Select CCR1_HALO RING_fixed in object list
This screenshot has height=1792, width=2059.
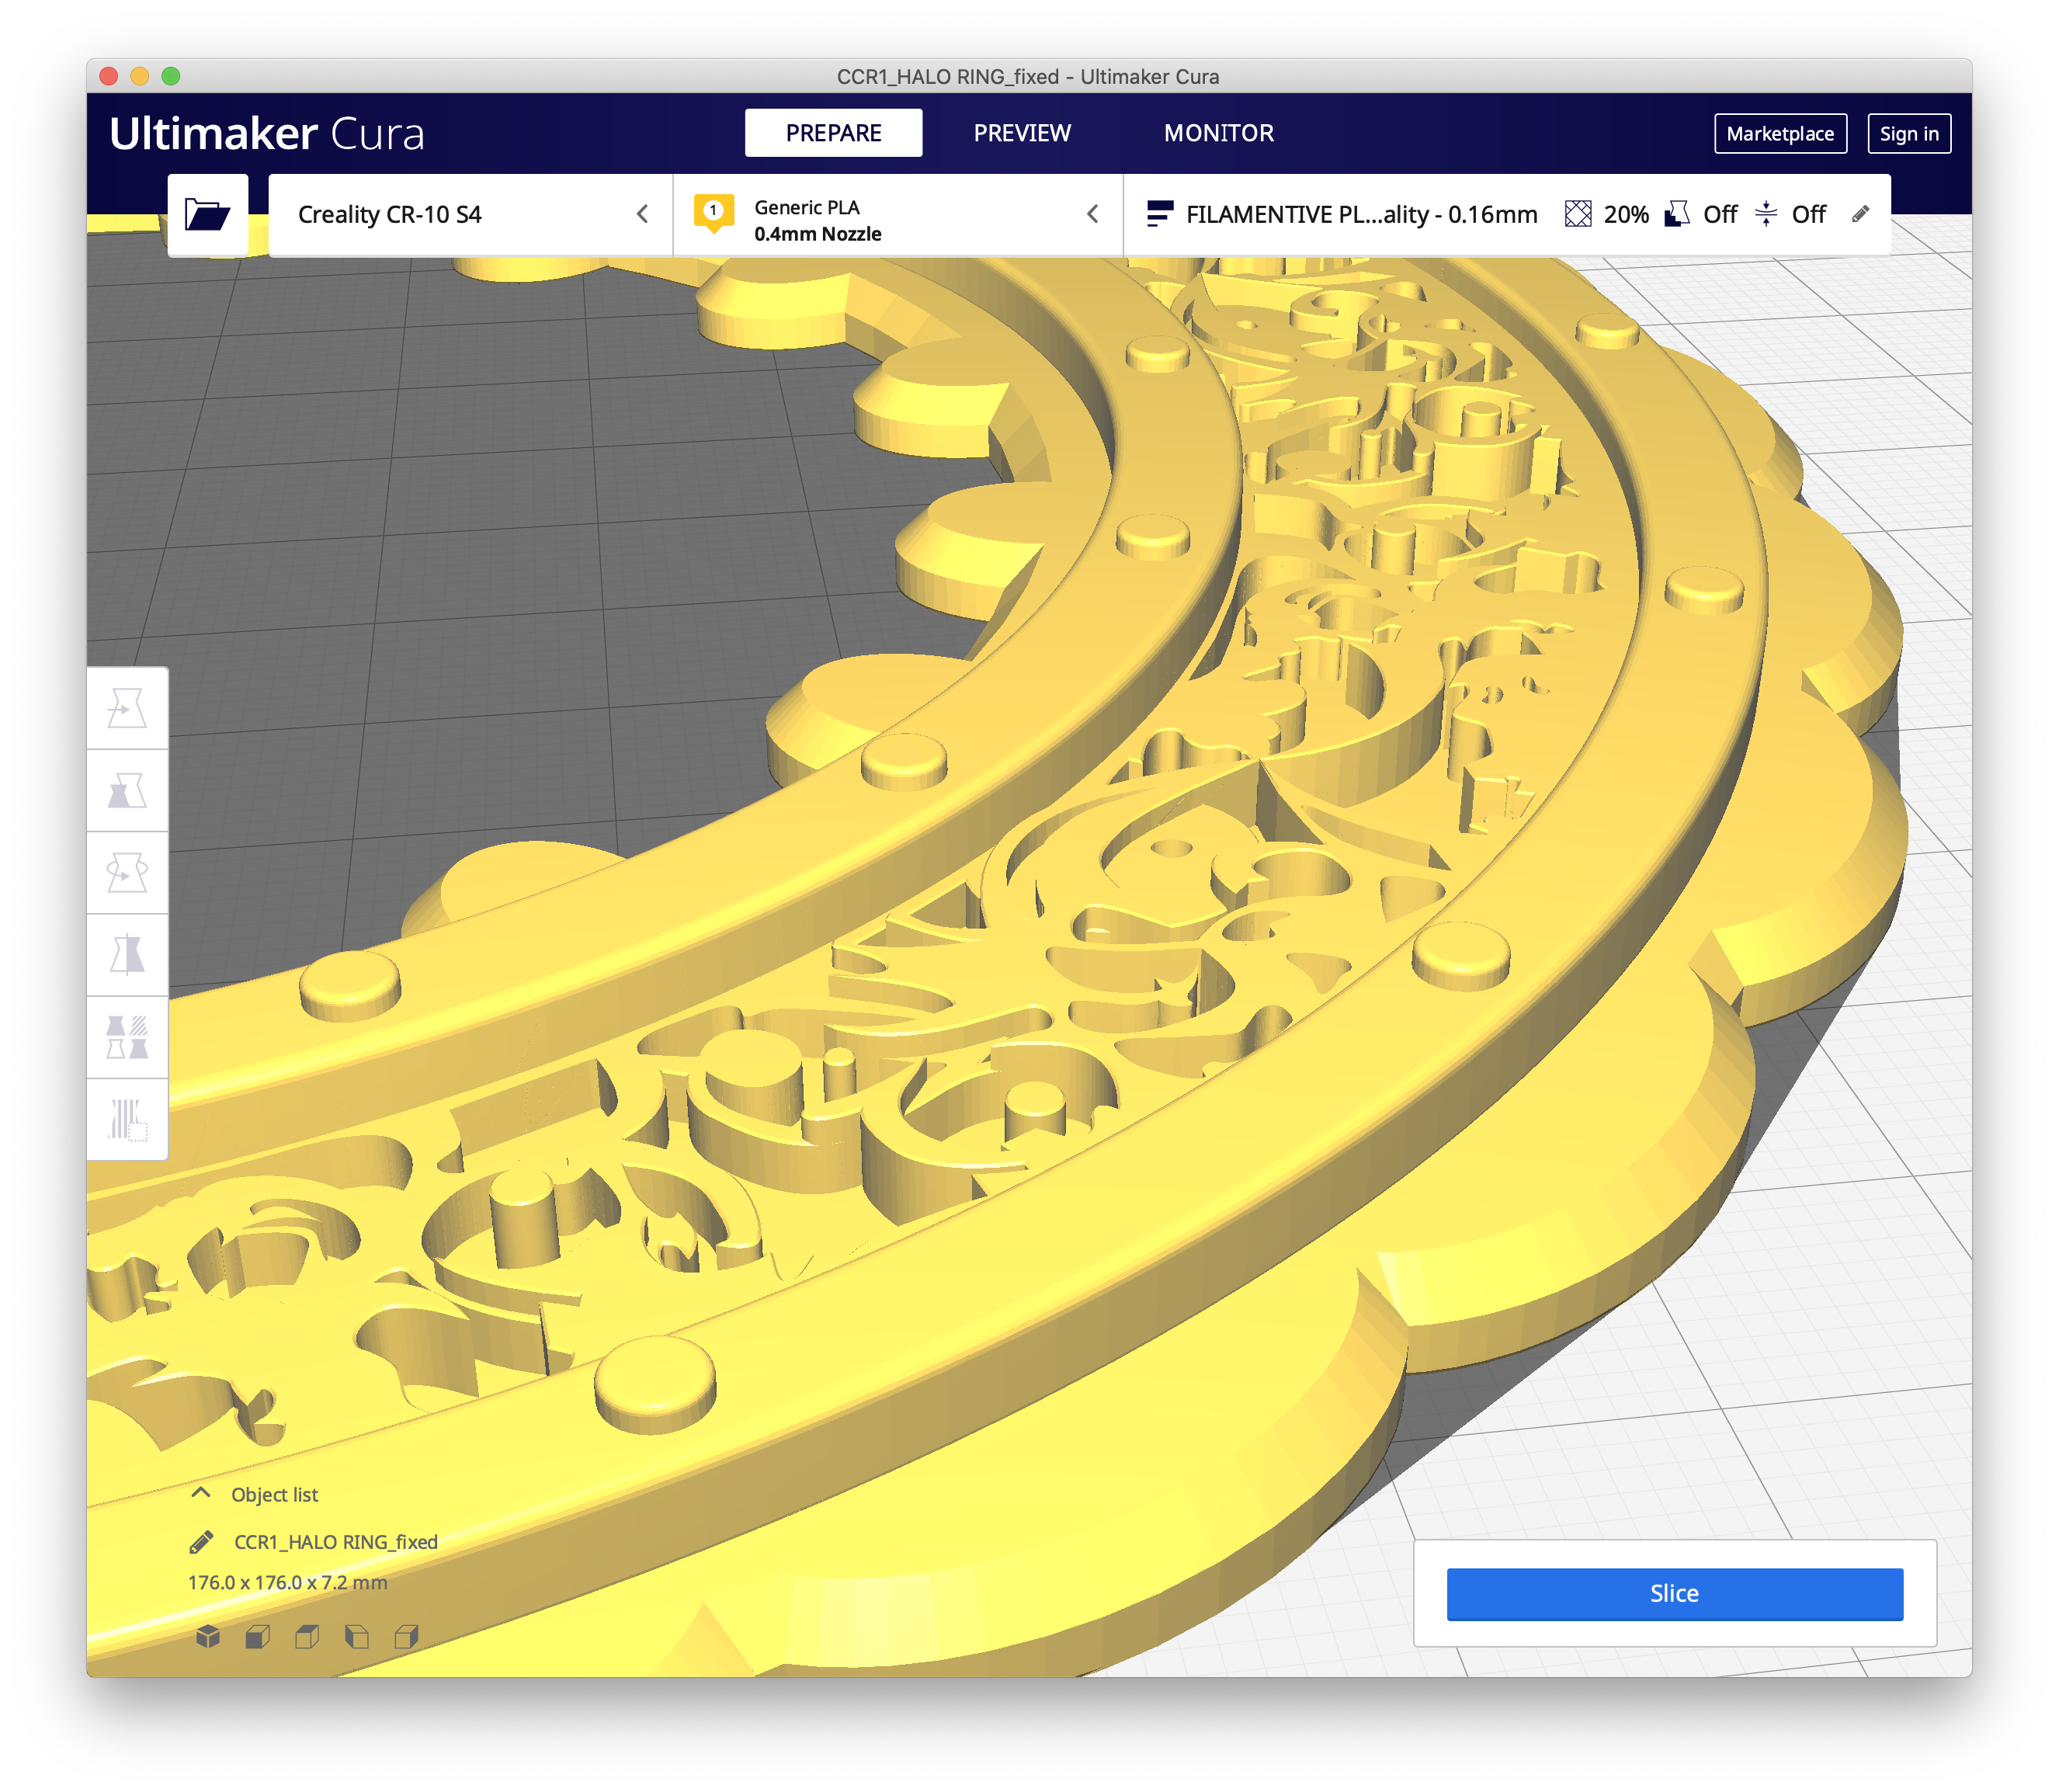click(x=335, y=1542)
